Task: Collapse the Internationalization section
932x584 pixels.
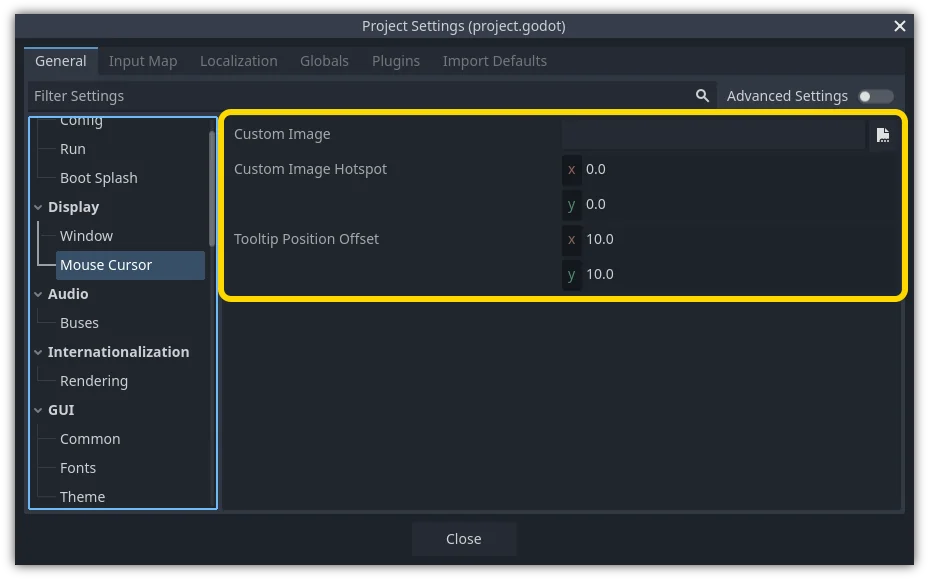Action: pyautogui.click(x=38, y=351)
